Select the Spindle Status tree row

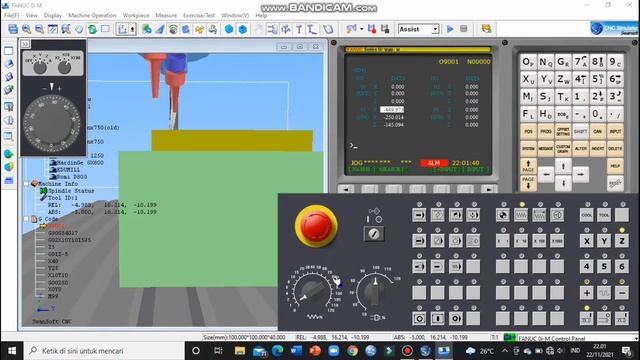tap(67, 191)
